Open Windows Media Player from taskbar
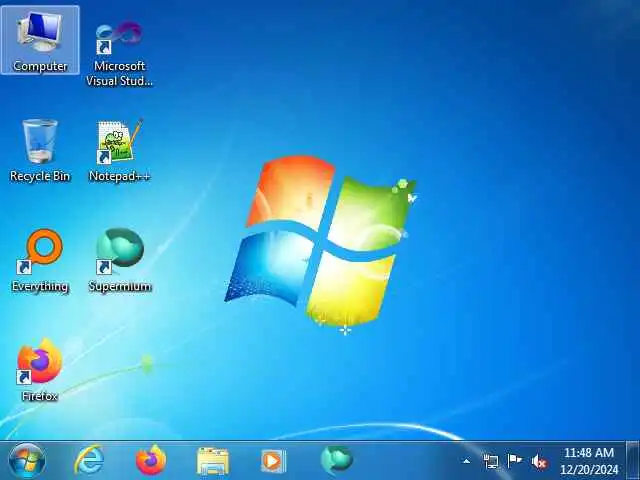Image resolution: width=640 pixels, height=480 pixels. [x=273, y=461]
